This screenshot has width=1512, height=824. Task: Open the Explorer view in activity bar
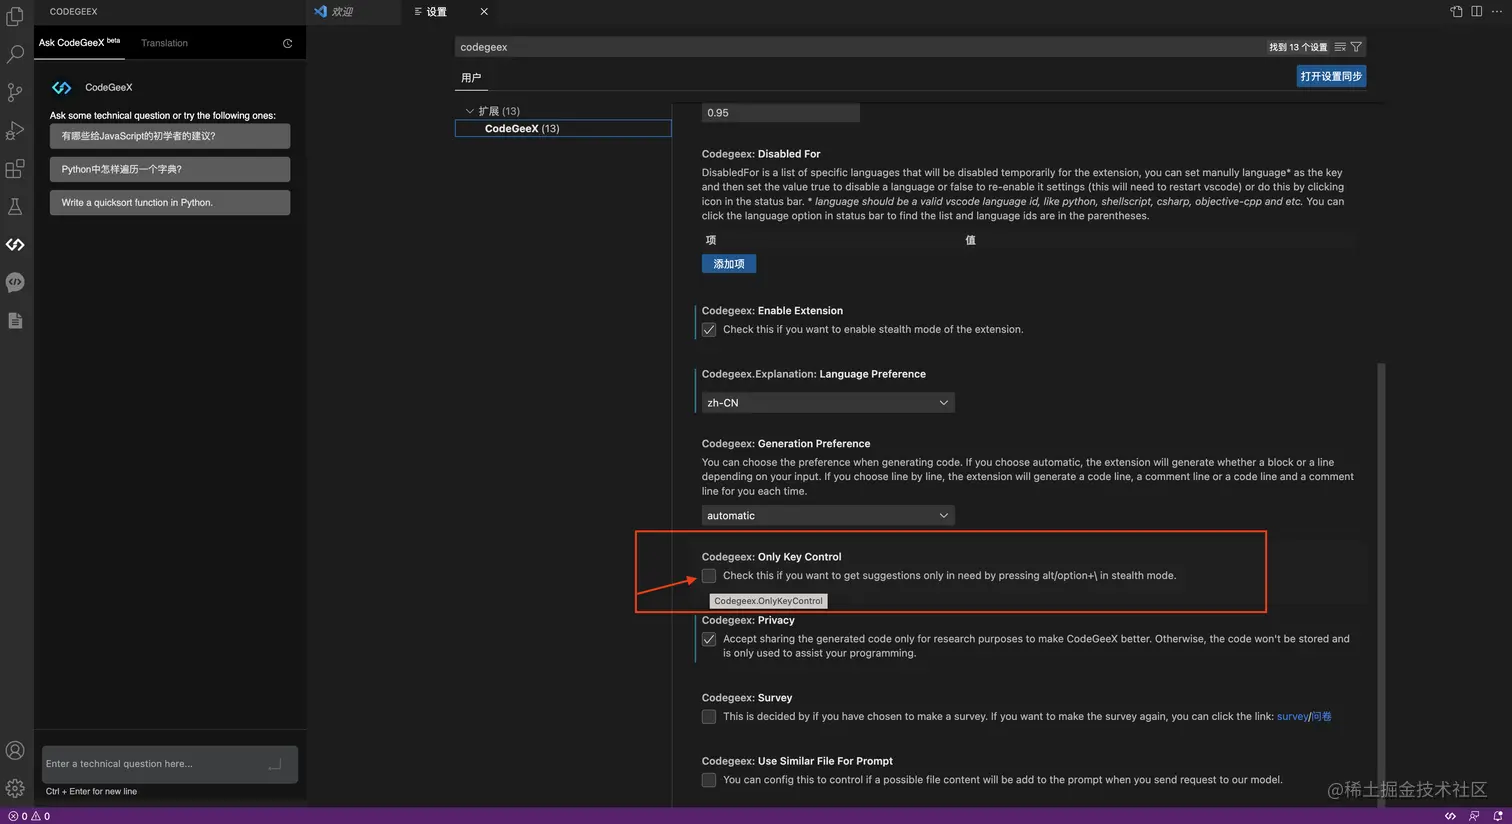(15, 17)
